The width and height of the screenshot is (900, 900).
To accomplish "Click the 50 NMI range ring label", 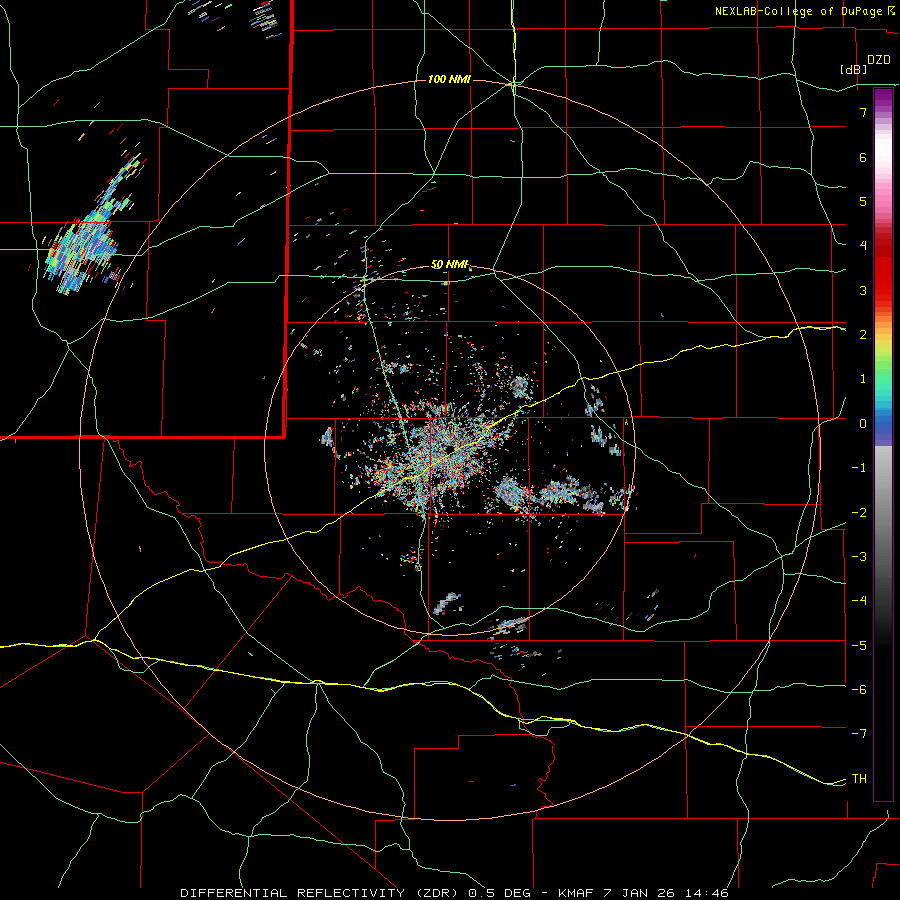I will [x=449, y=265].
